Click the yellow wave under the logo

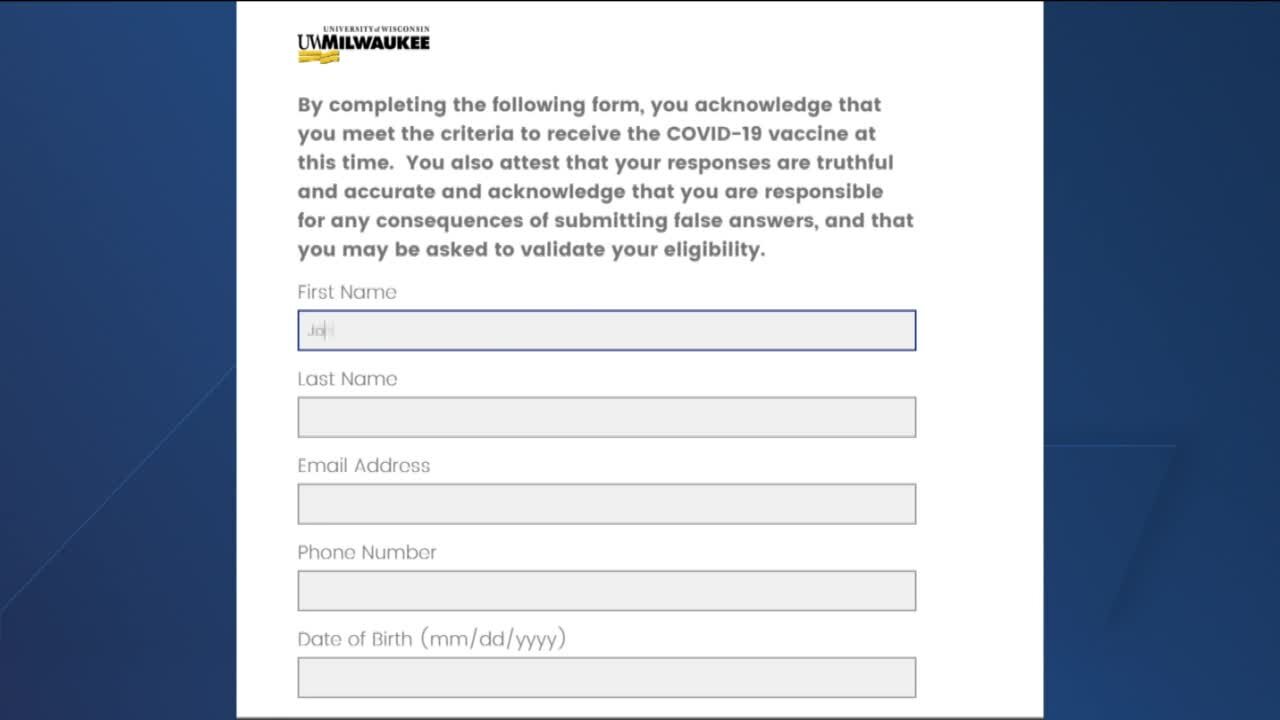pyautogui.click(x=318, y=57)
